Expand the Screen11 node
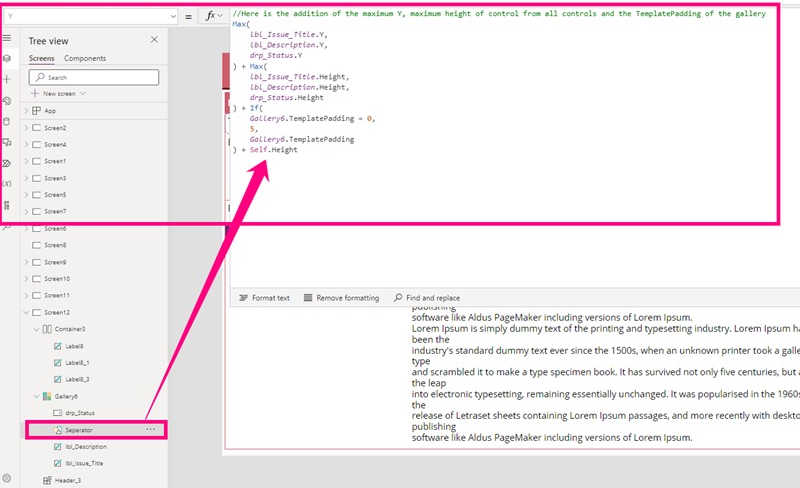This screenshot has height=488, width=800. [26, 295]
